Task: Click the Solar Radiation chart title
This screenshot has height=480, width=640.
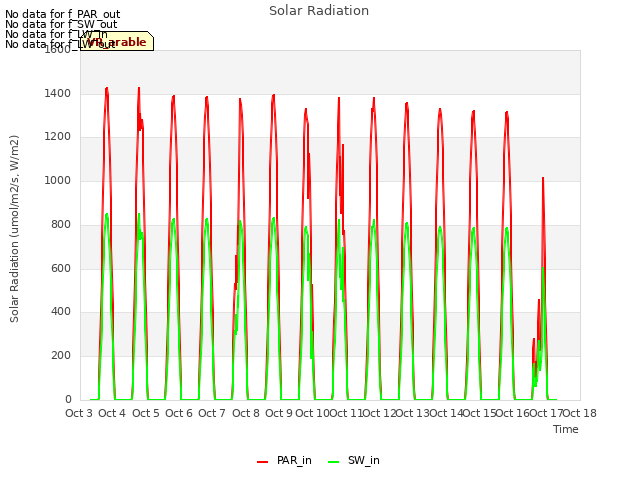Action: click(319, 11)
